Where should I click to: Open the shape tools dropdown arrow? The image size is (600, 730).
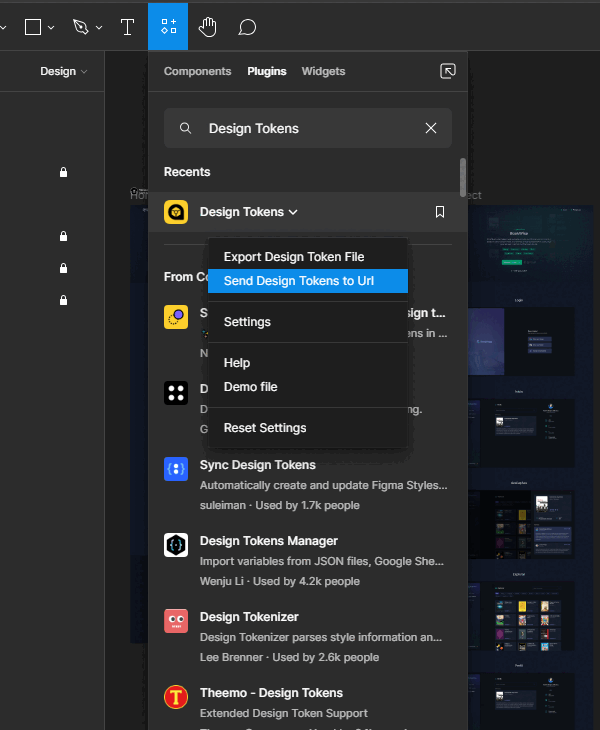click(x=51, y=27)
